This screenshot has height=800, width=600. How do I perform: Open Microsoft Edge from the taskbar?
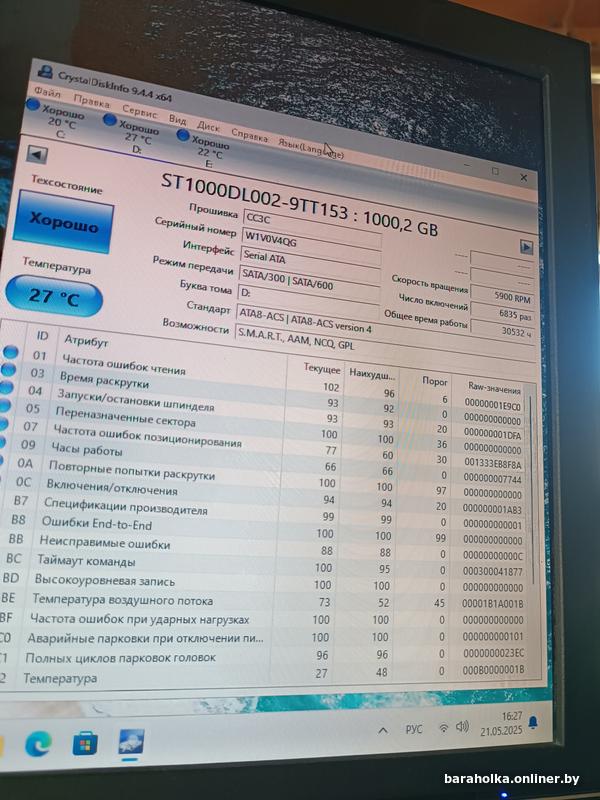coord(38,745)
